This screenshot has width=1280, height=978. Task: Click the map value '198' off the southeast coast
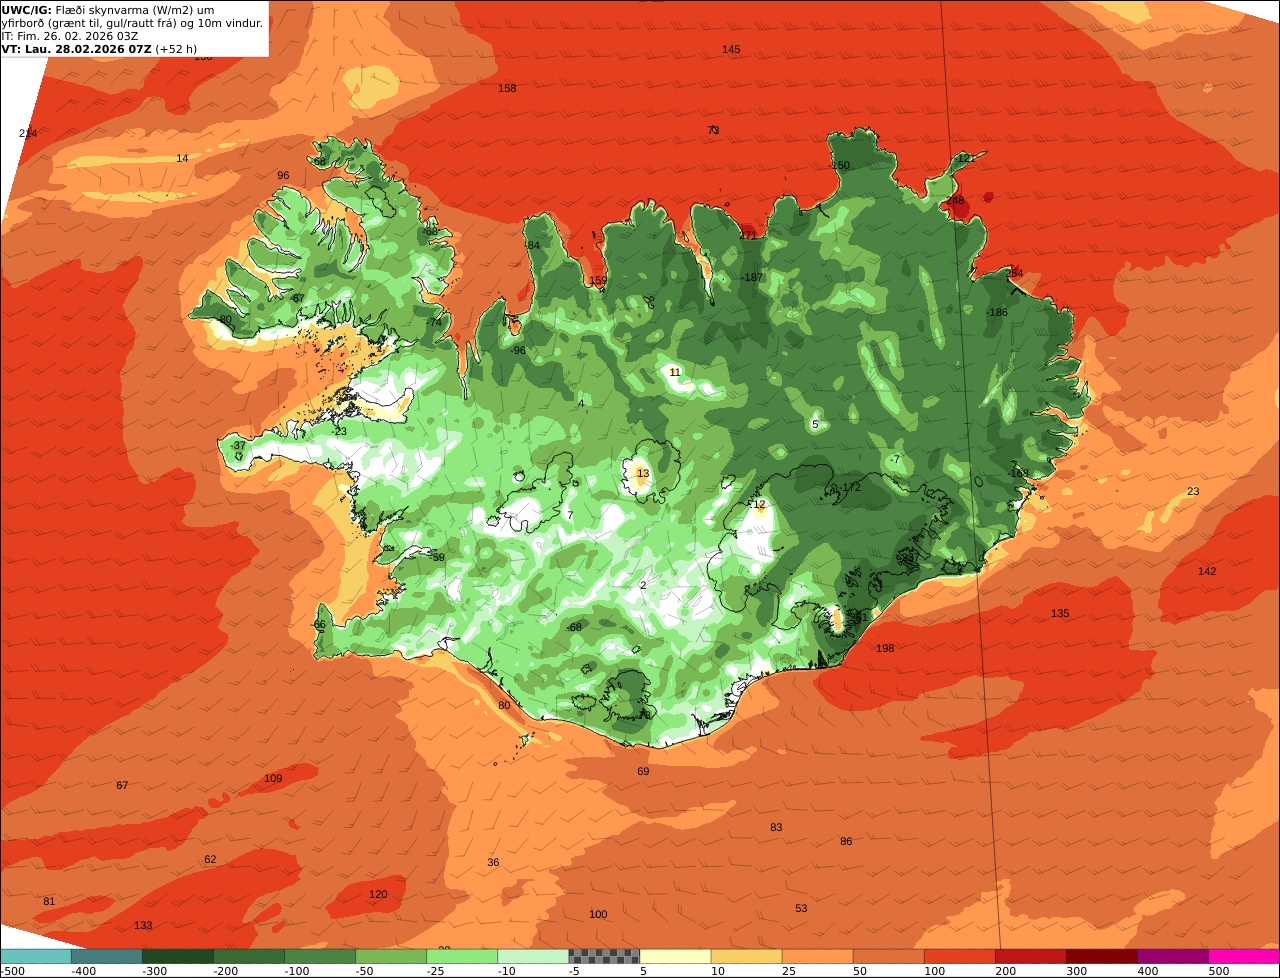tap(885, 648)
